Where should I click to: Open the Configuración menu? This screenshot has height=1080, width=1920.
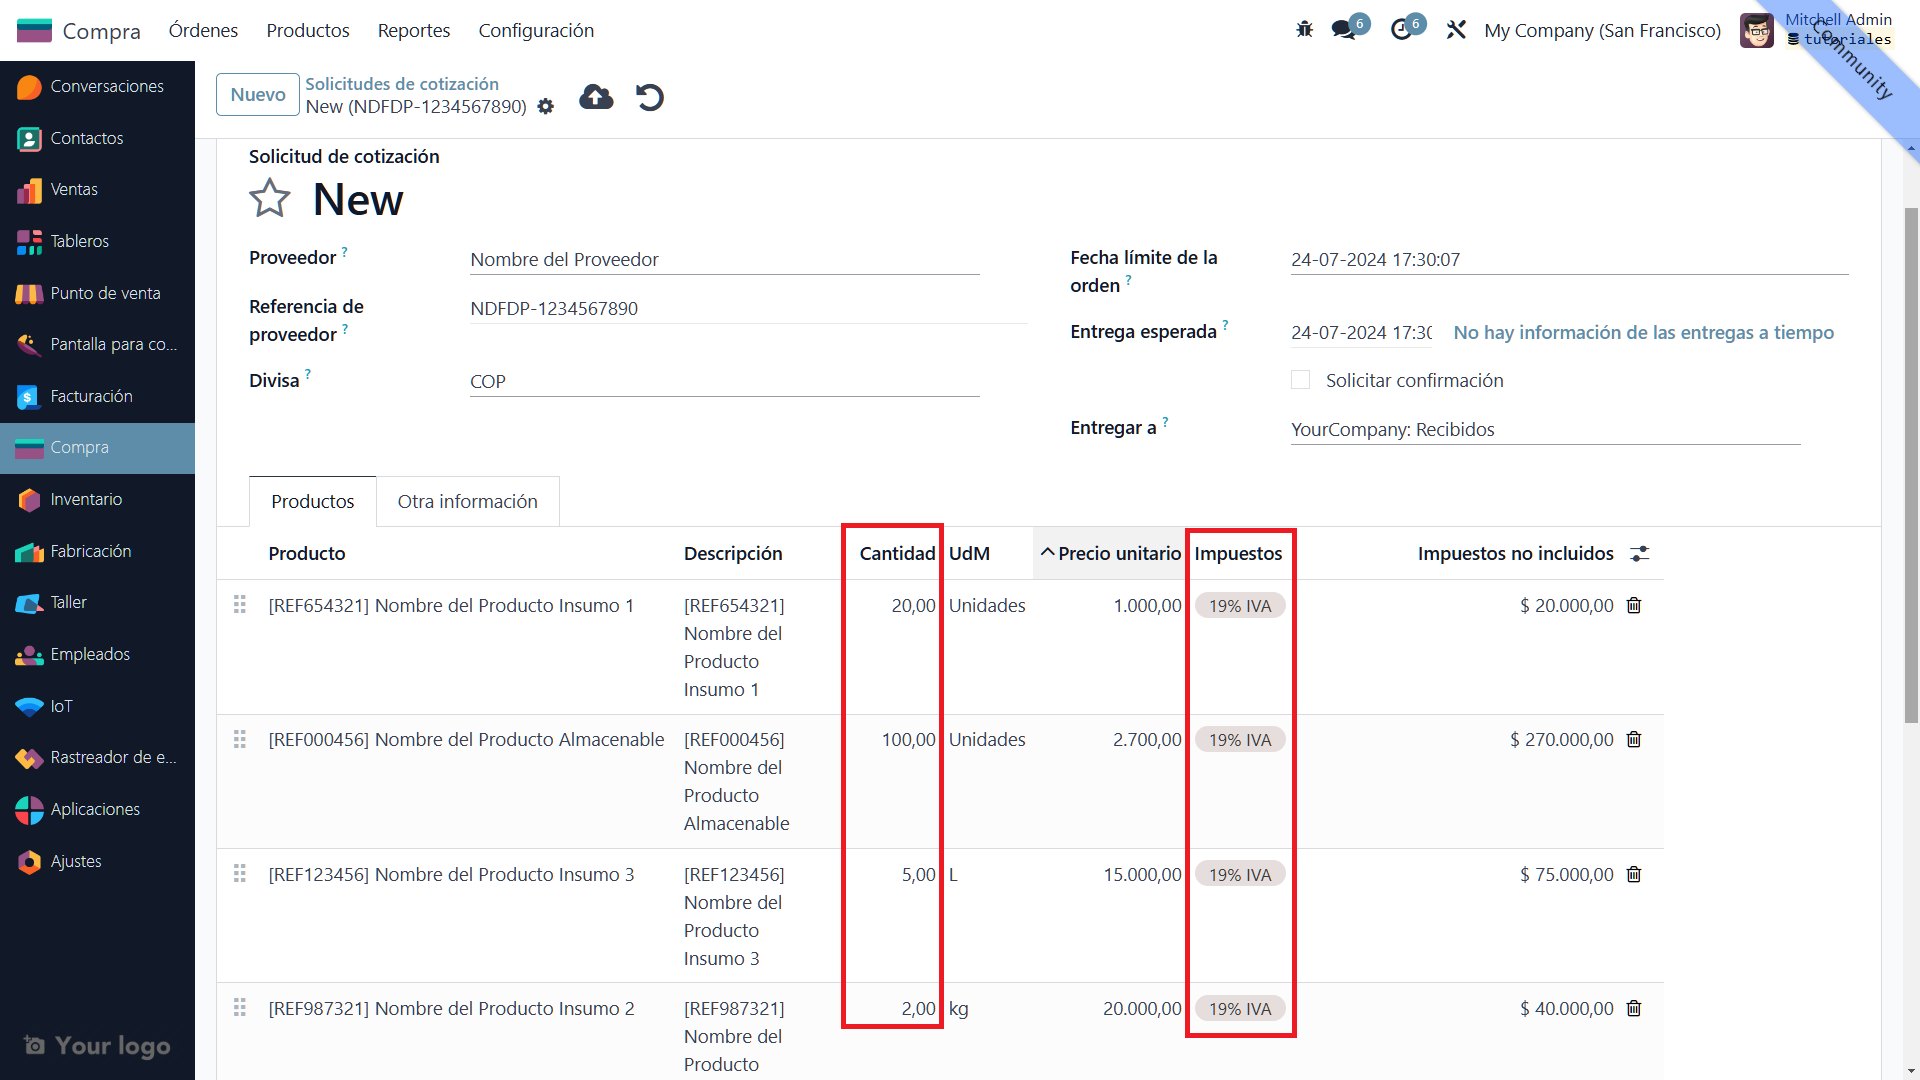coord(536,30)
